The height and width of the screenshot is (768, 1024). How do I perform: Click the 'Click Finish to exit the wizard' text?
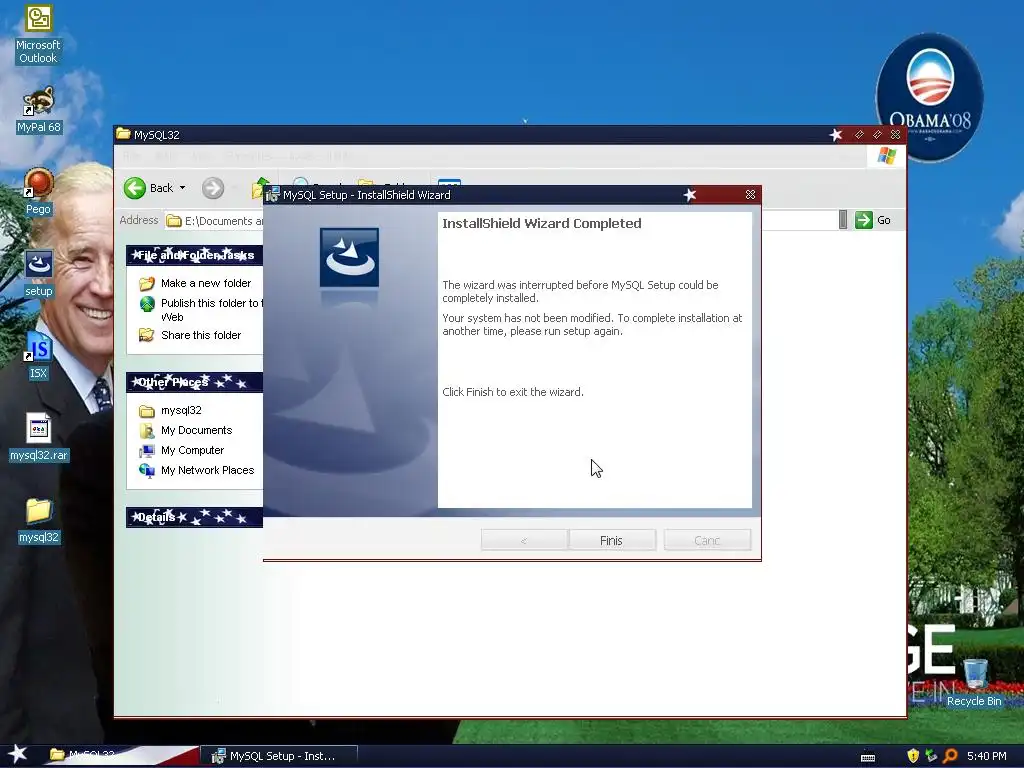(x=513, y=392)
